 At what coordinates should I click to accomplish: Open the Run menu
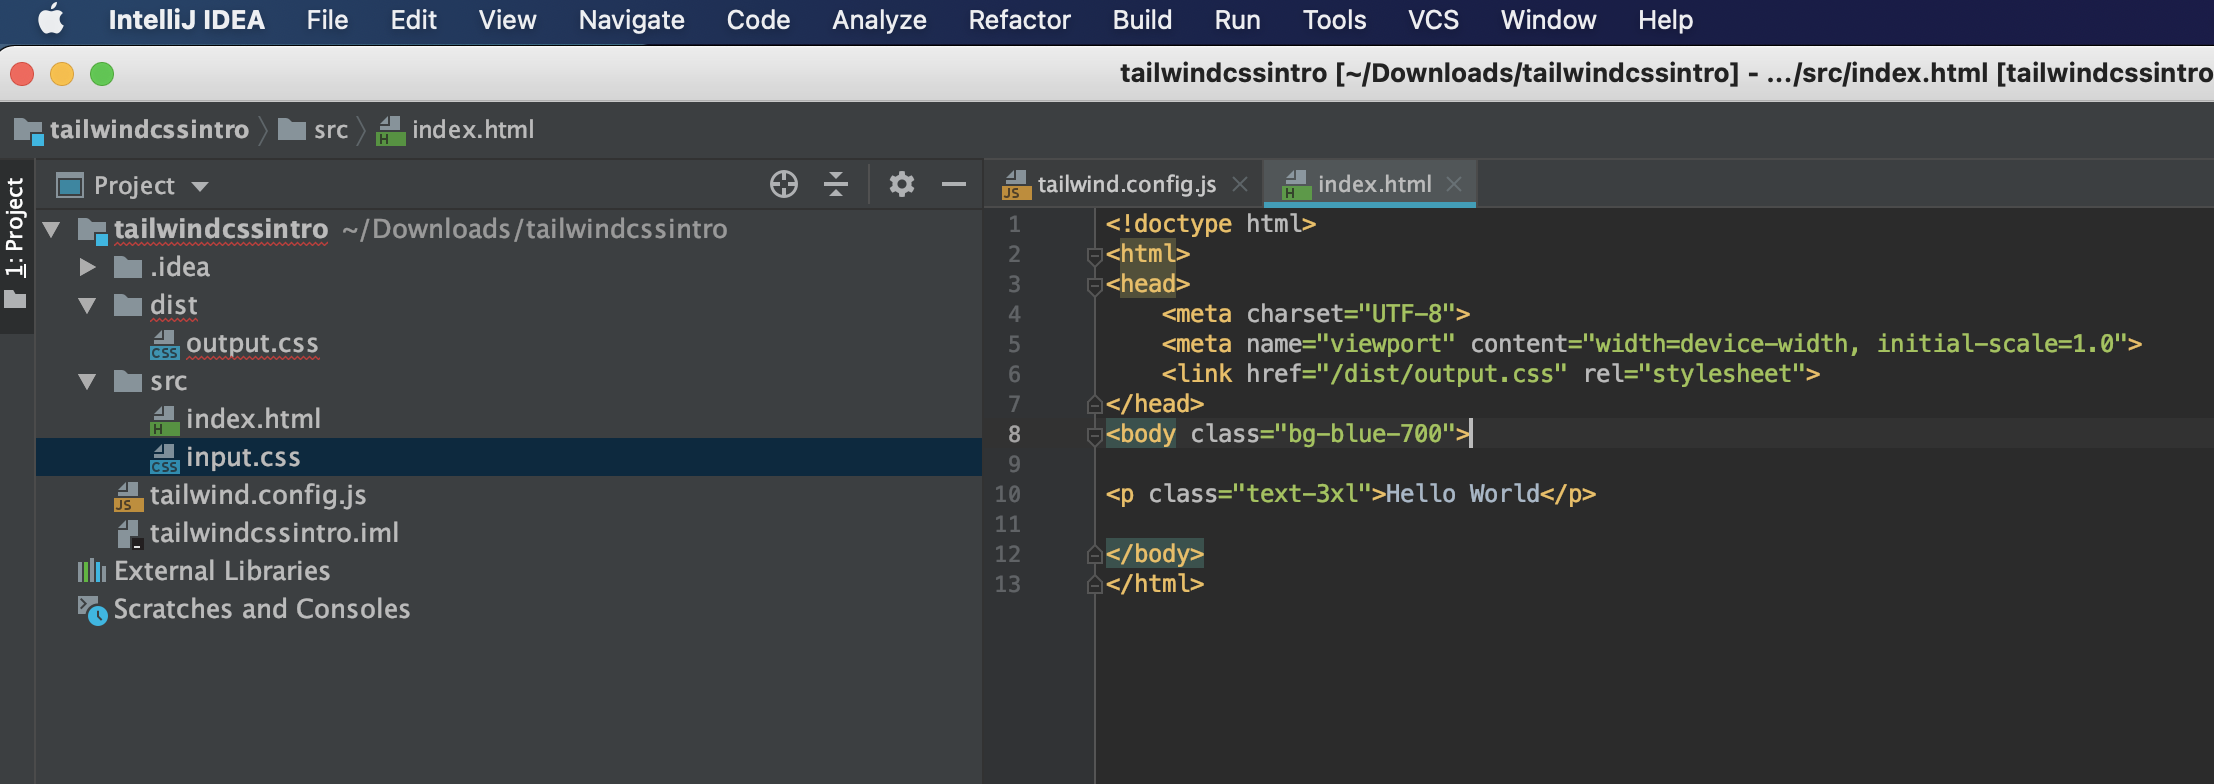1237,20
